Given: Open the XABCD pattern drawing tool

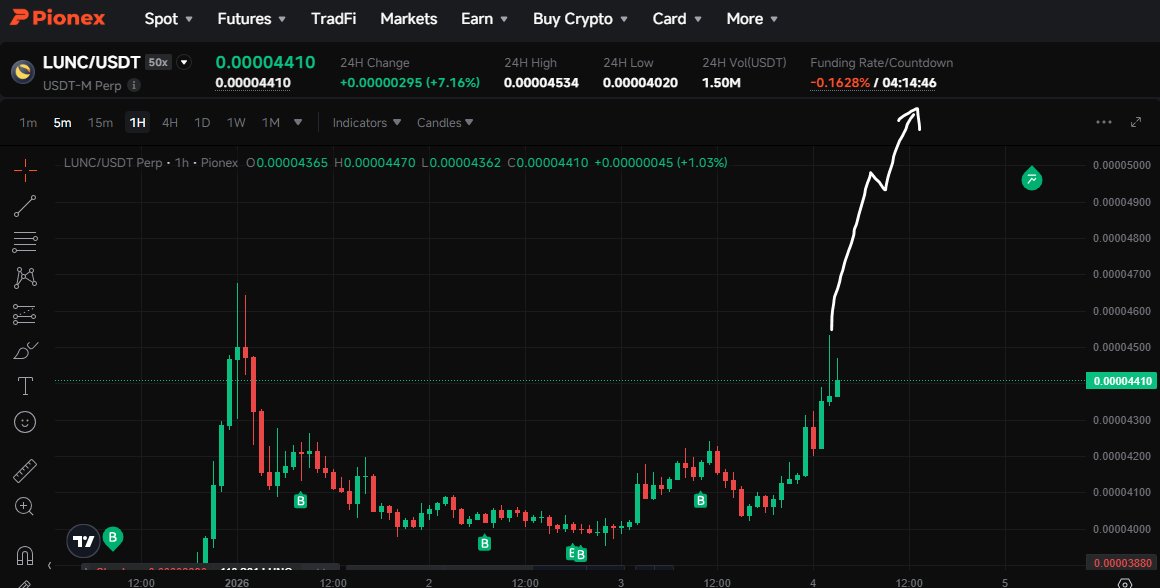Looking at the screenshot, I should point(25,277).
